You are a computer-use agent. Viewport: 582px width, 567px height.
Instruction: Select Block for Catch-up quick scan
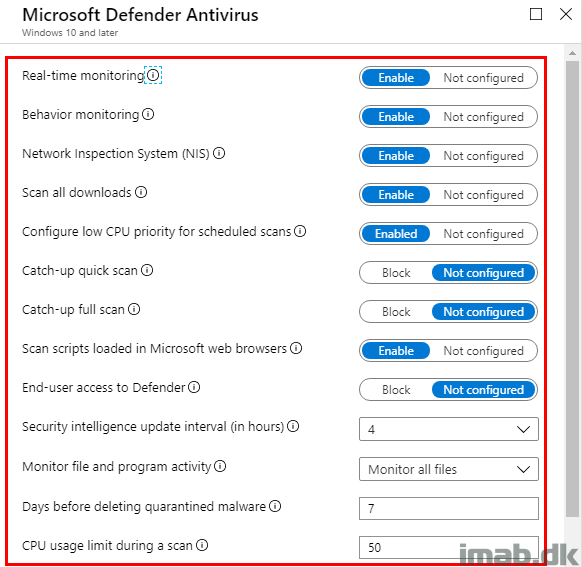396,273
